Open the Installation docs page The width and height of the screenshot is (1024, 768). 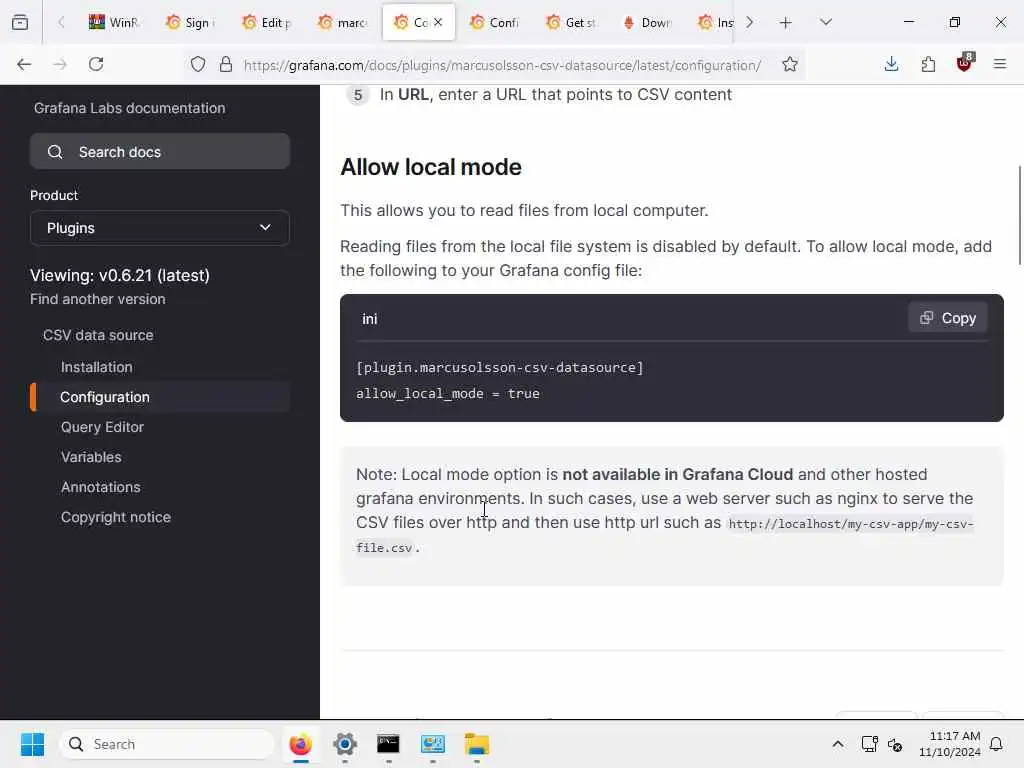point(97,367)
